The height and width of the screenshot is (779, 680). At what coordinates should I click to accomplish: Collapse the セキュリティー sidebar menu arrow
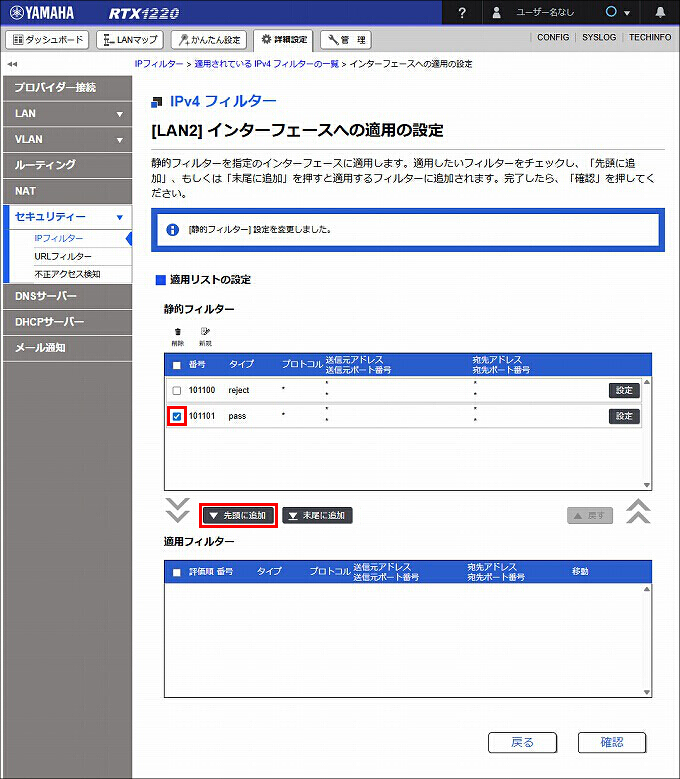pos(120,217)
